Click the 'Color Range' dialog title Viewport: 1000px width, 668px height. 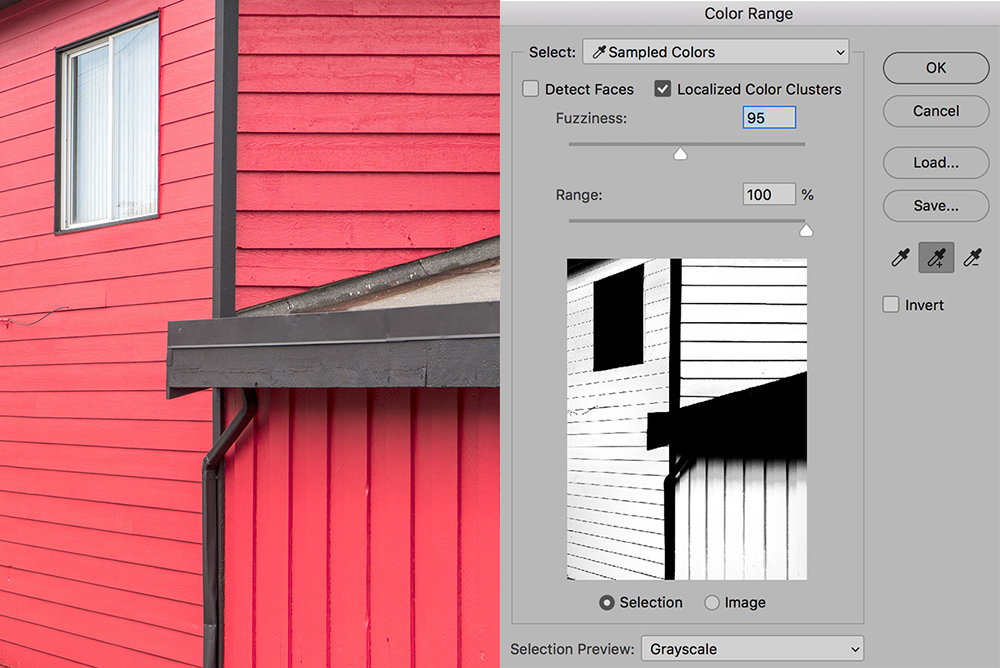click(x=749, y=13)
